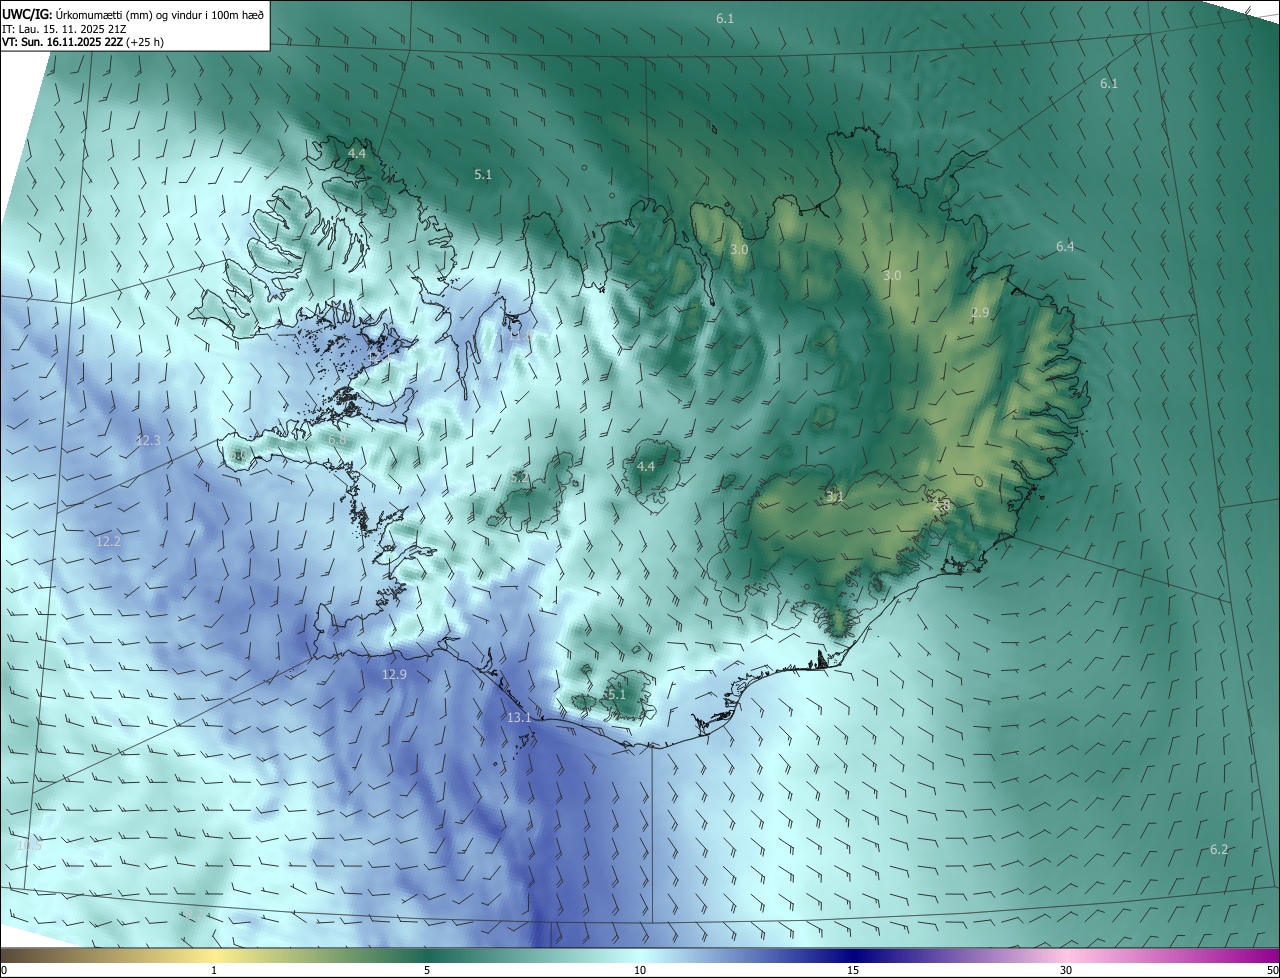Select the faint 12.1 value label

coord(380,357)
